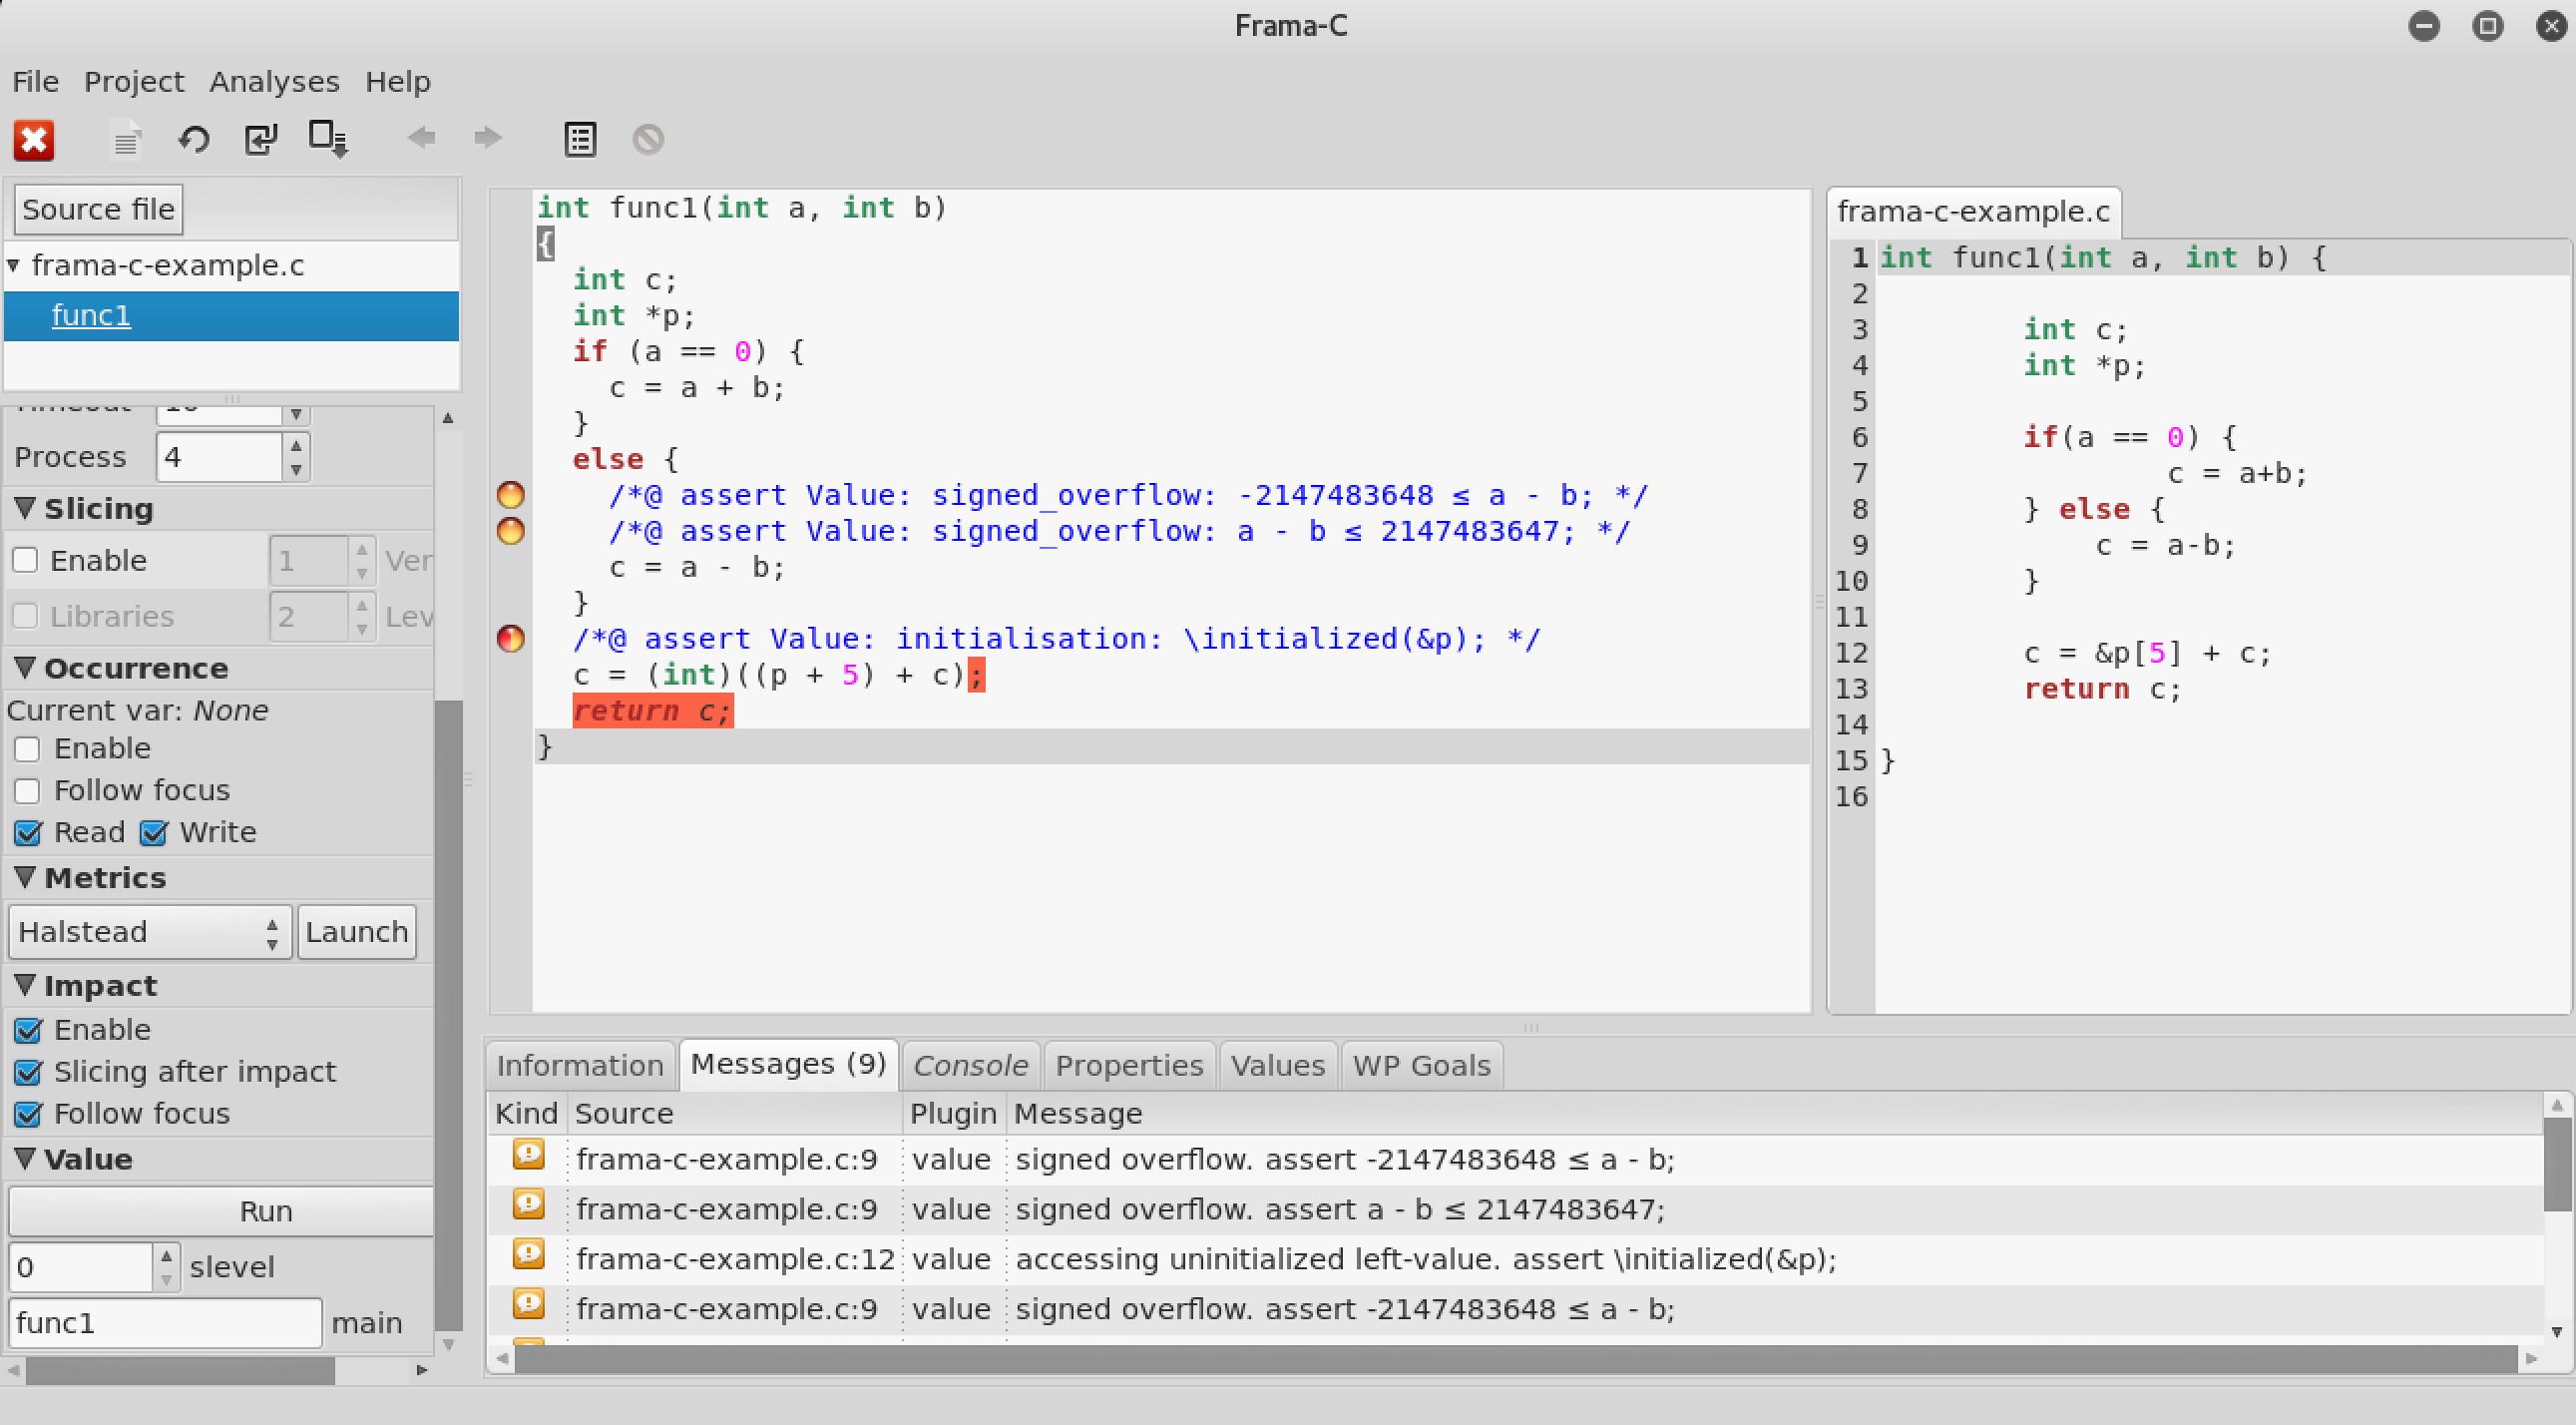Click the reparse (circular arrow) toolbar icon
The height and width of the screenshot is (1425, 2576).
coord(194,139)
